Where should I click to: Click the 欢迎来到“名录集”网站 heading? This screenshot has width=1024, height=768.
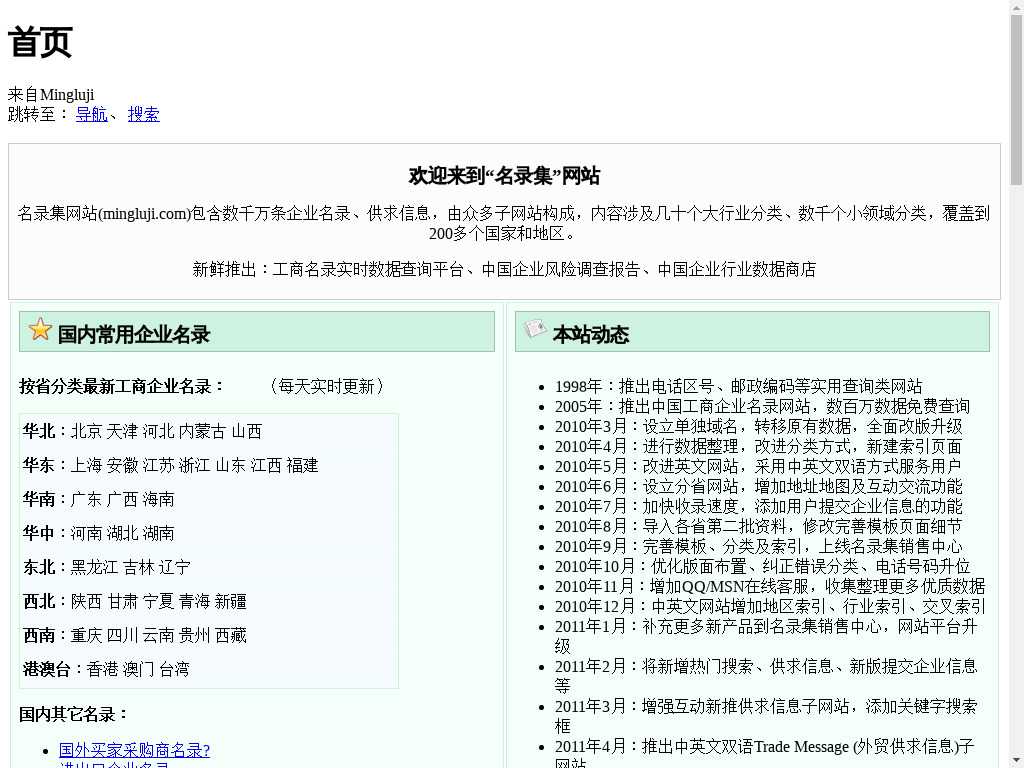504,176
